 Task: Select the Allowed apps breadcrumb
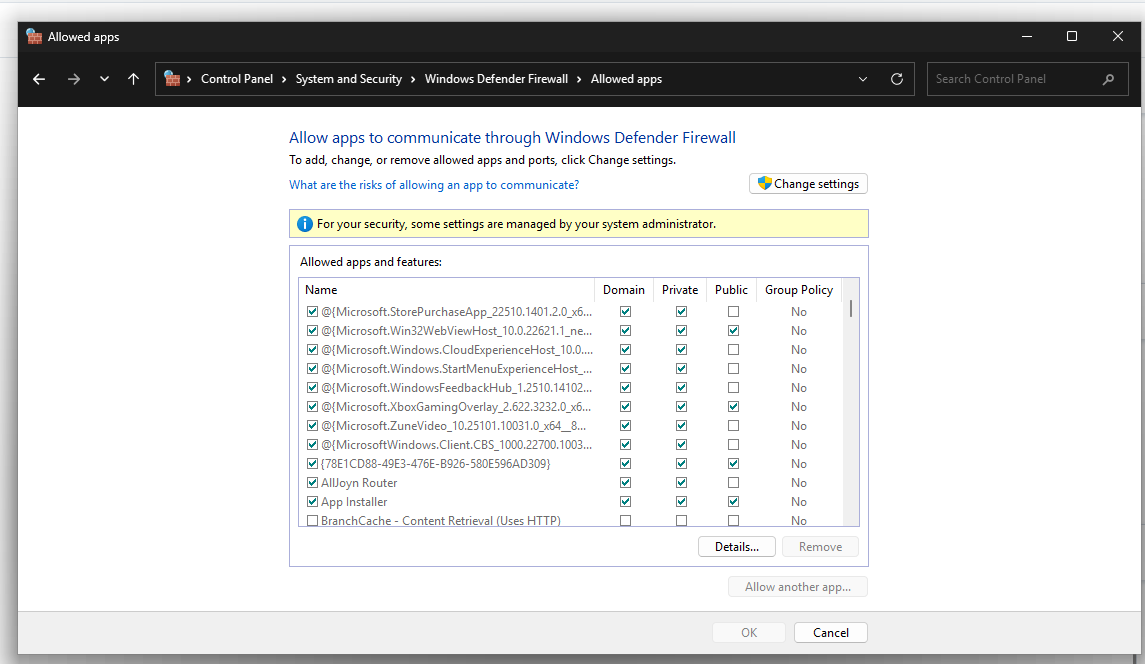click(x=626, y=79)
